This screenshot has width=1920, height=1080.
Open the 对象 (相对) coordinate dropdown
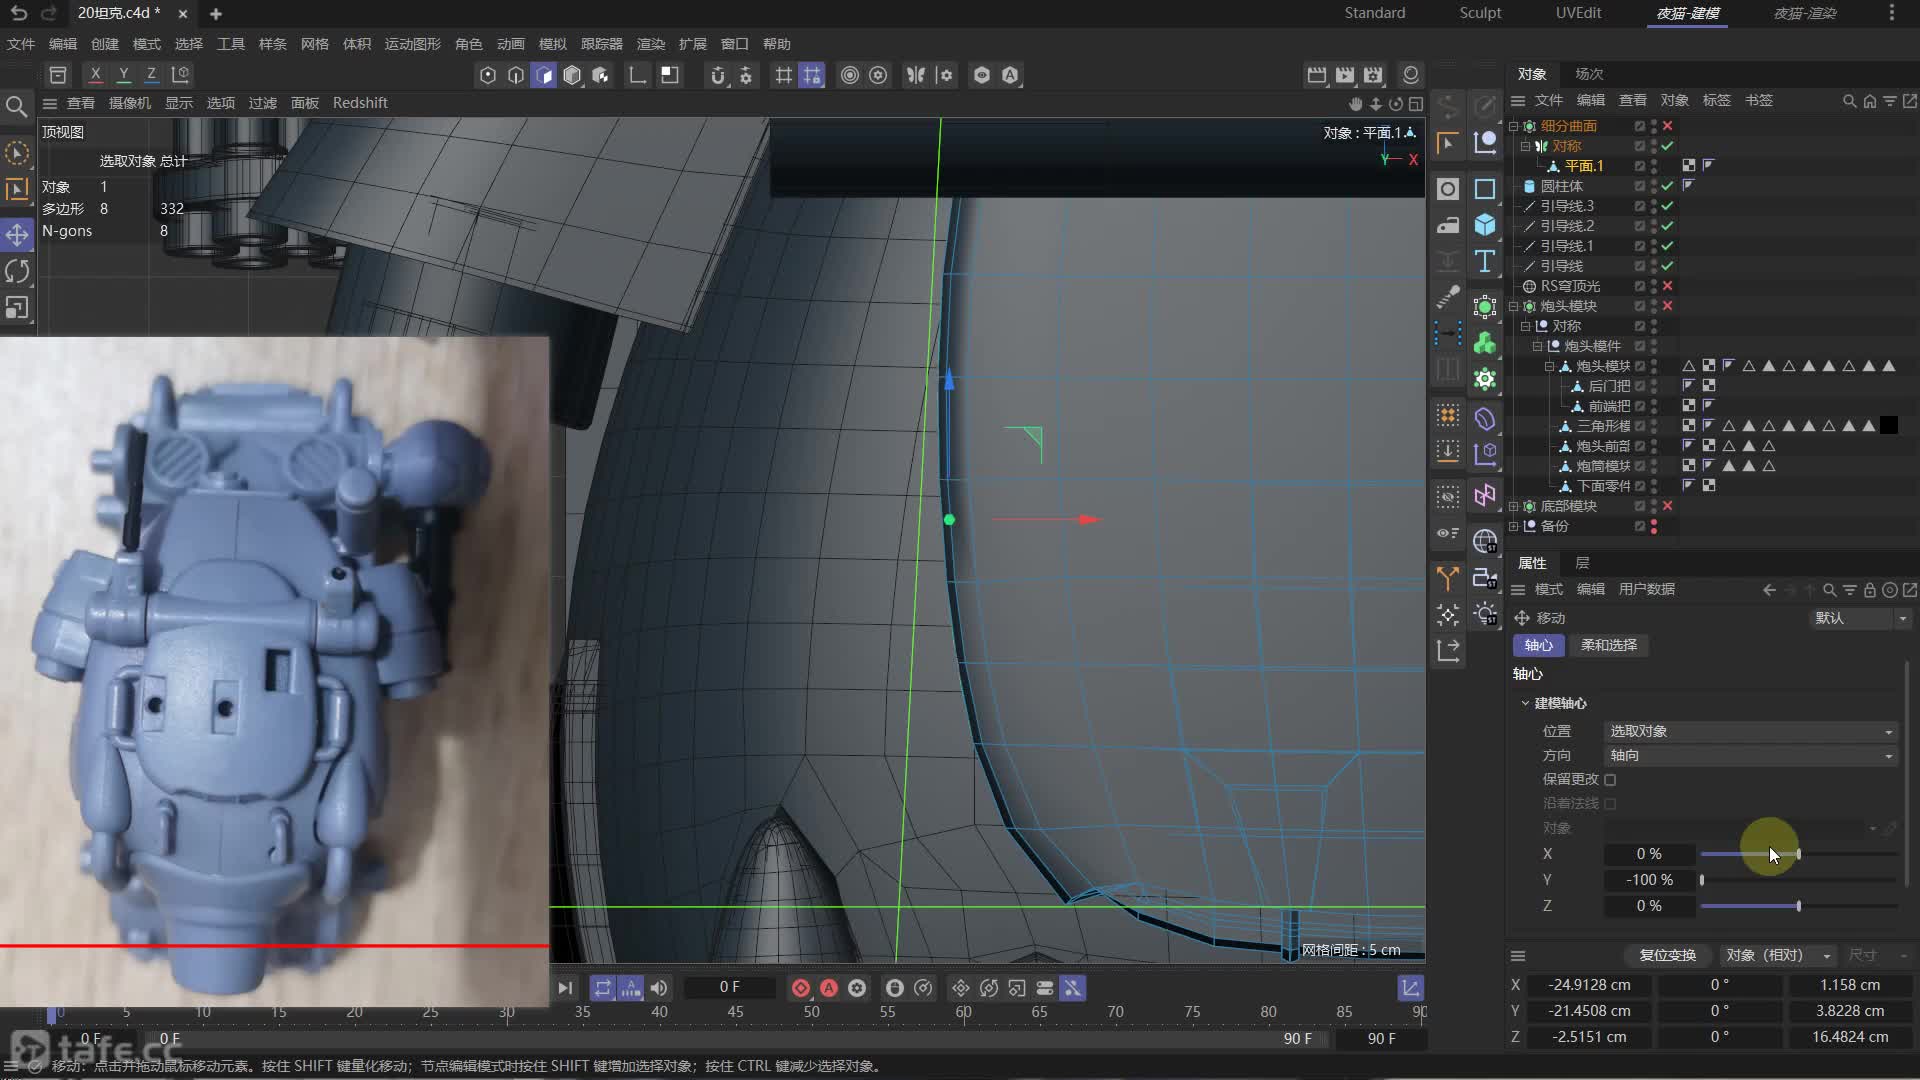point(1778,955)
